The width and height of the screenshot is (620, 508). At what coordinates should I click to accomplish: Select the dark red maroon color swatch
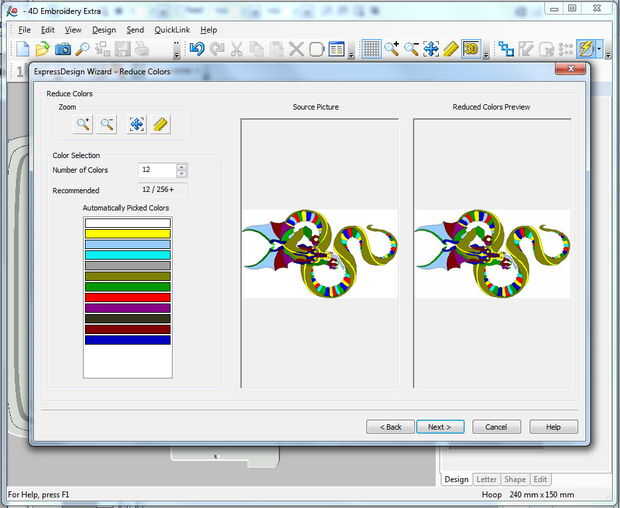(x=128, y=329)
